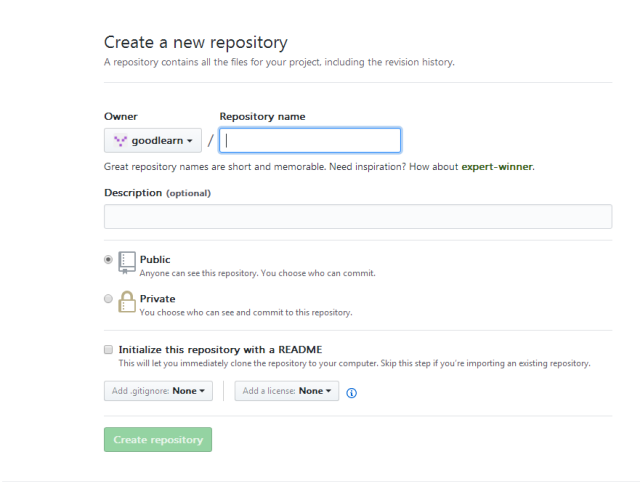Enable Initialize this repository with a README
Screen dimensions: 640x497
coord(108,350)
